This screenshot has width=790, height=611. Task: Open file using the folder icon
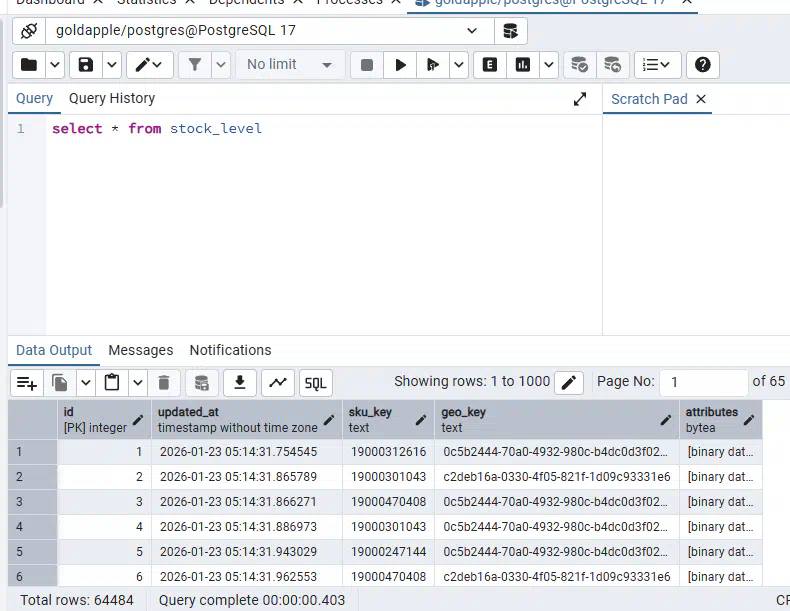pos(29,65)
